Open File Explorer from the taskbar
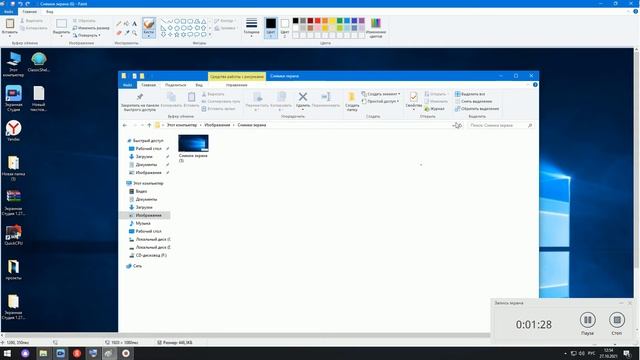Image resolution: width=640 pixels, height=360 pixels. pos(43,353)
